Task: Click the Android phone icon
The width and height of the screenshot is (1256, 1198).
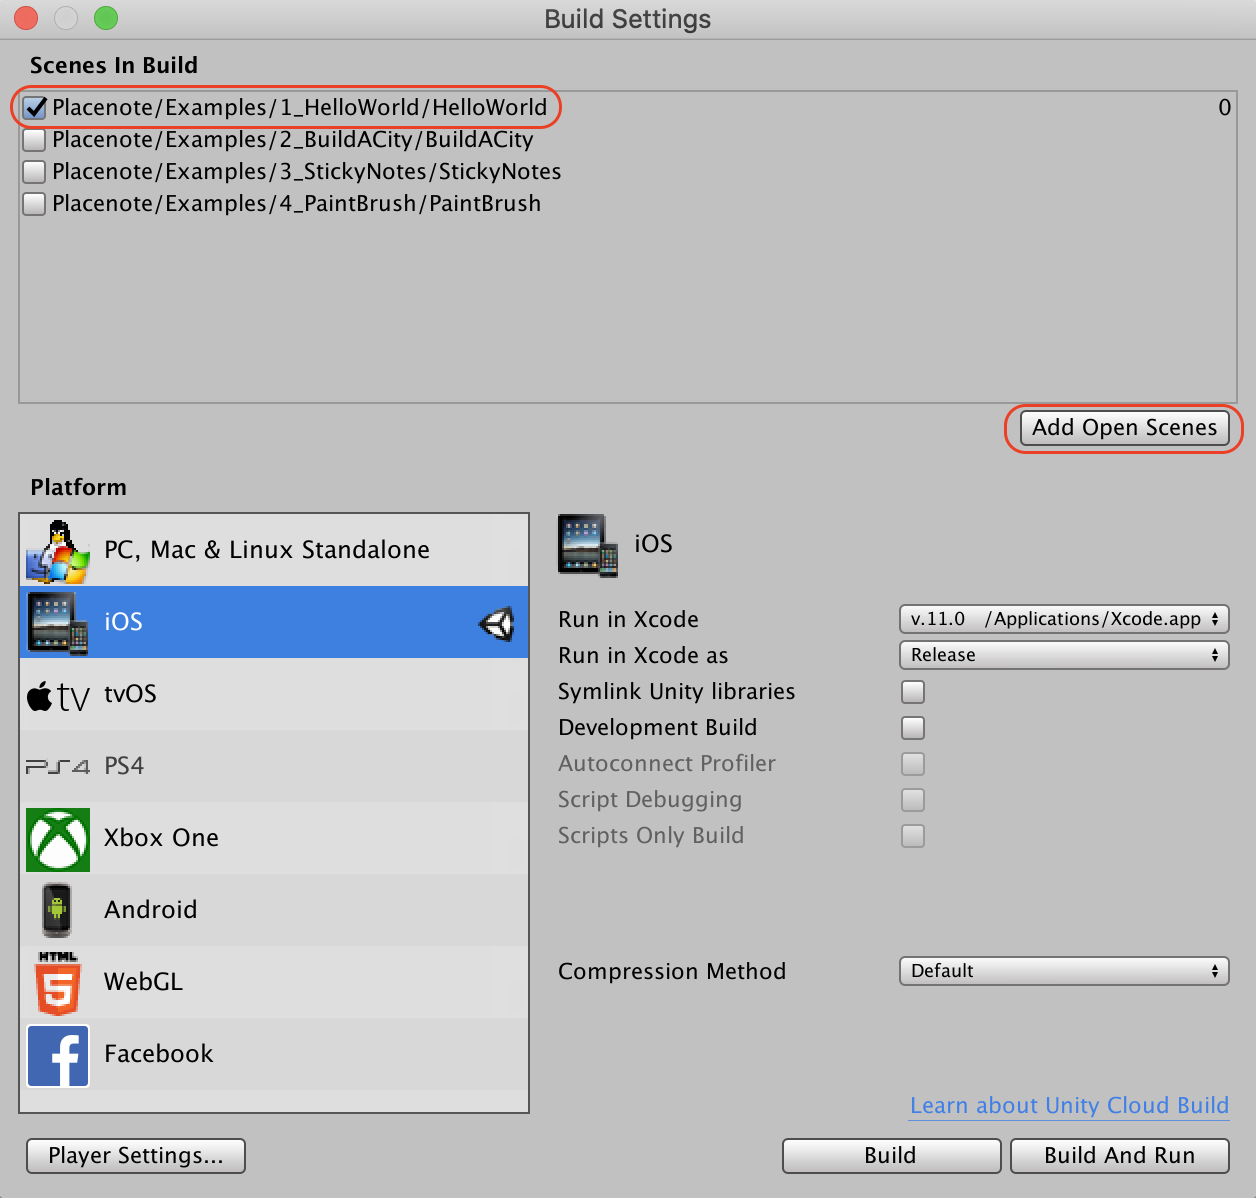Action: (57, 911)
